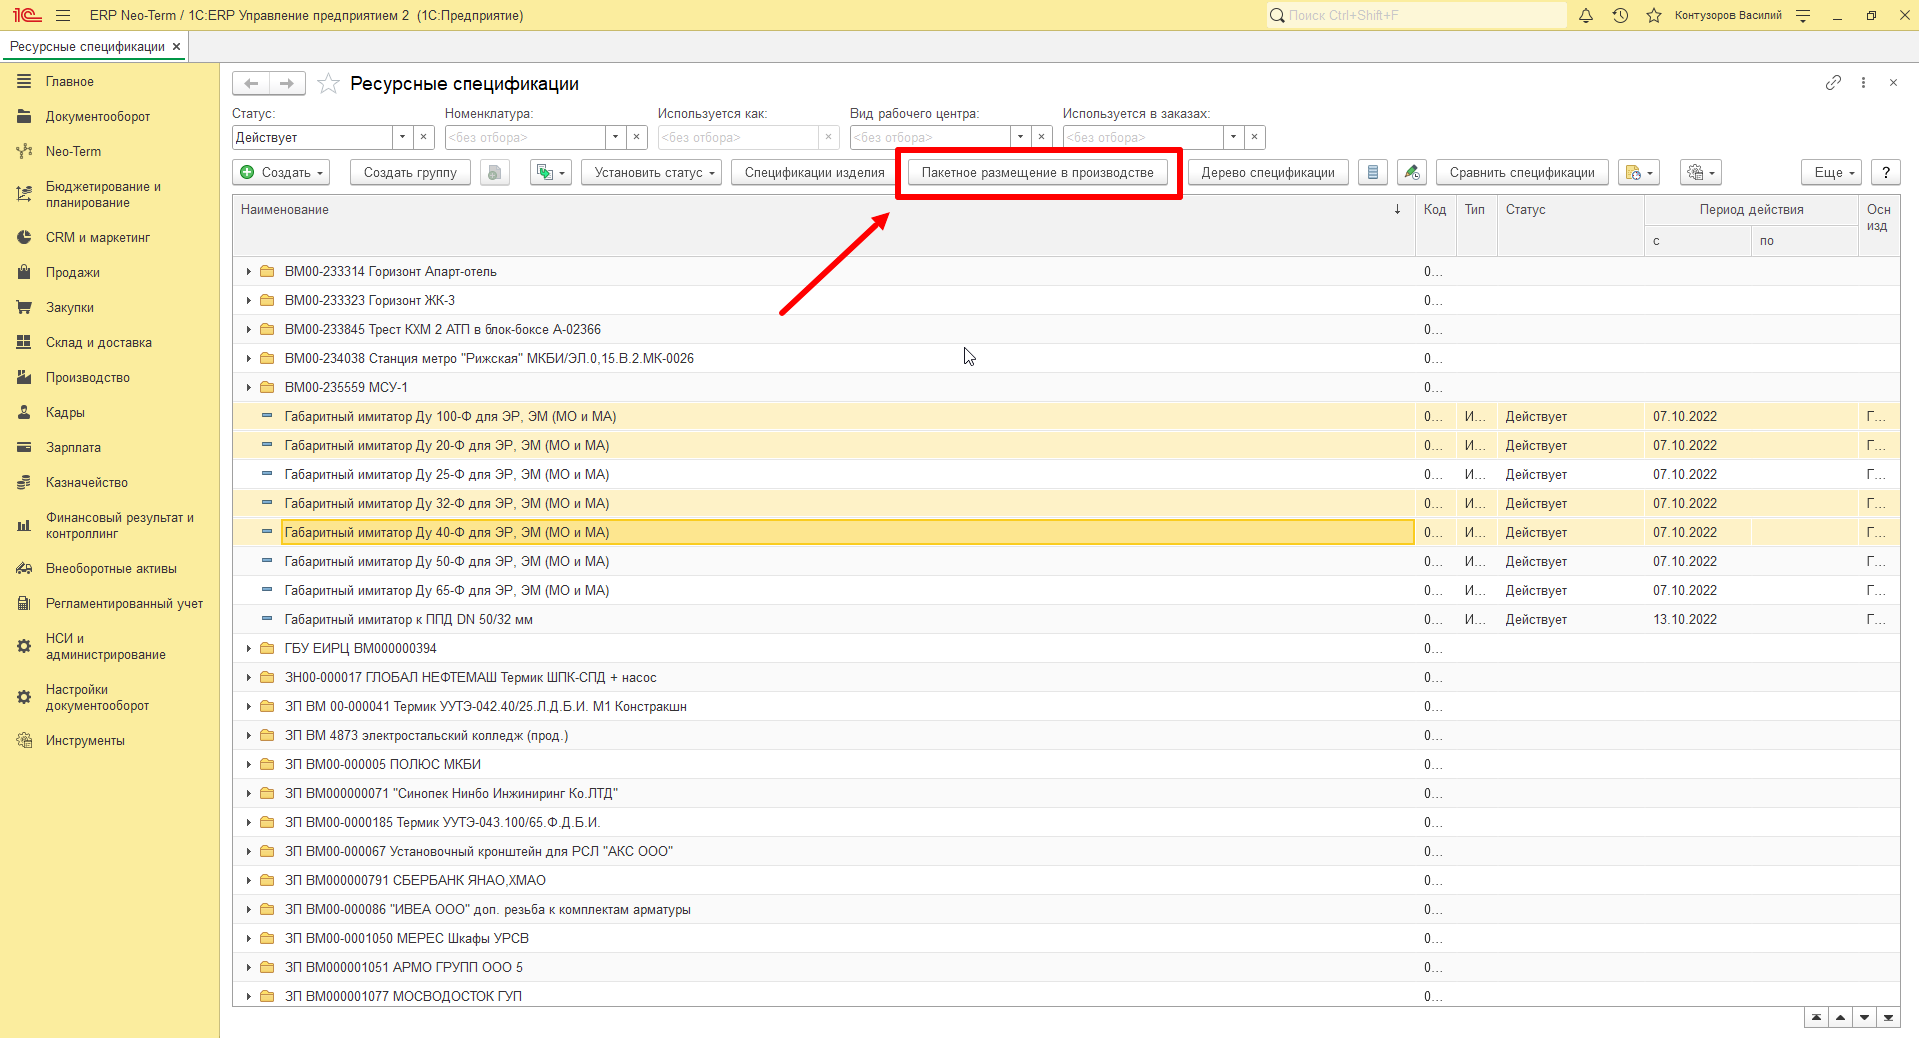
Task: Open the Казначейство sidebar section
Action: [87, 483]
